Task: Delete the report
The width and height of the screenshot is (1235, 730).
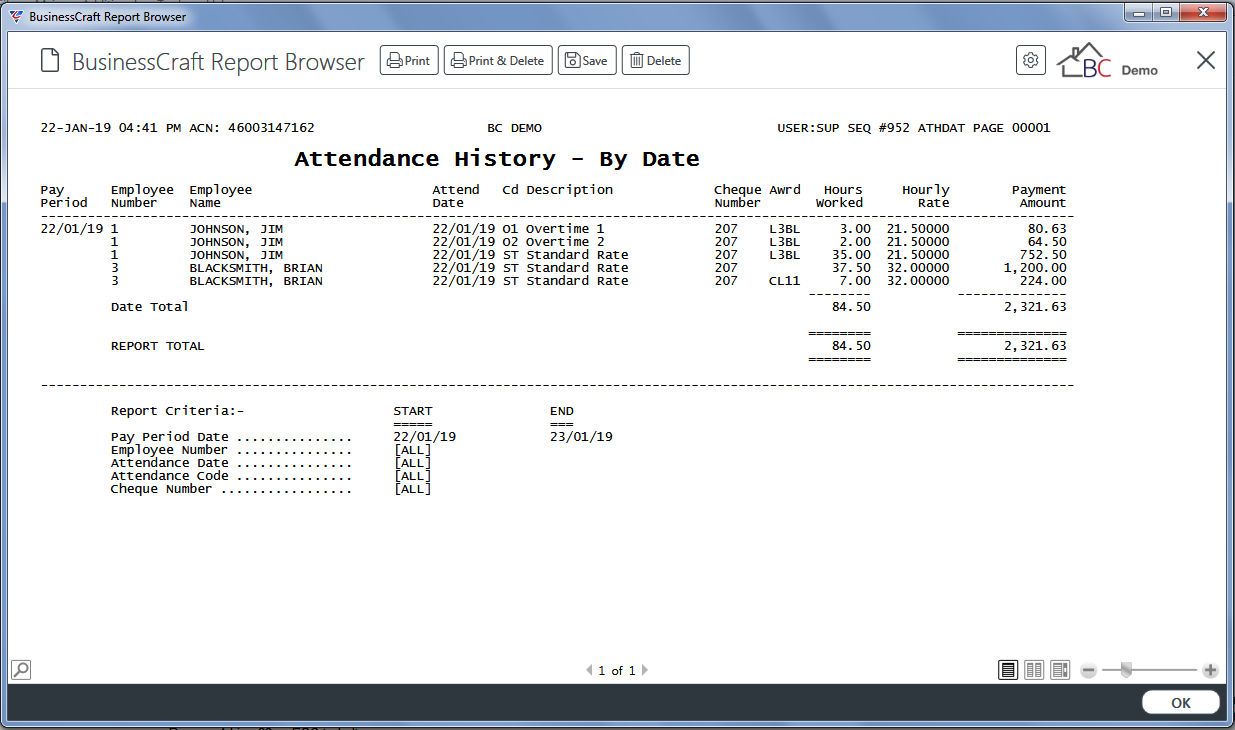Action: click(656, 60)
